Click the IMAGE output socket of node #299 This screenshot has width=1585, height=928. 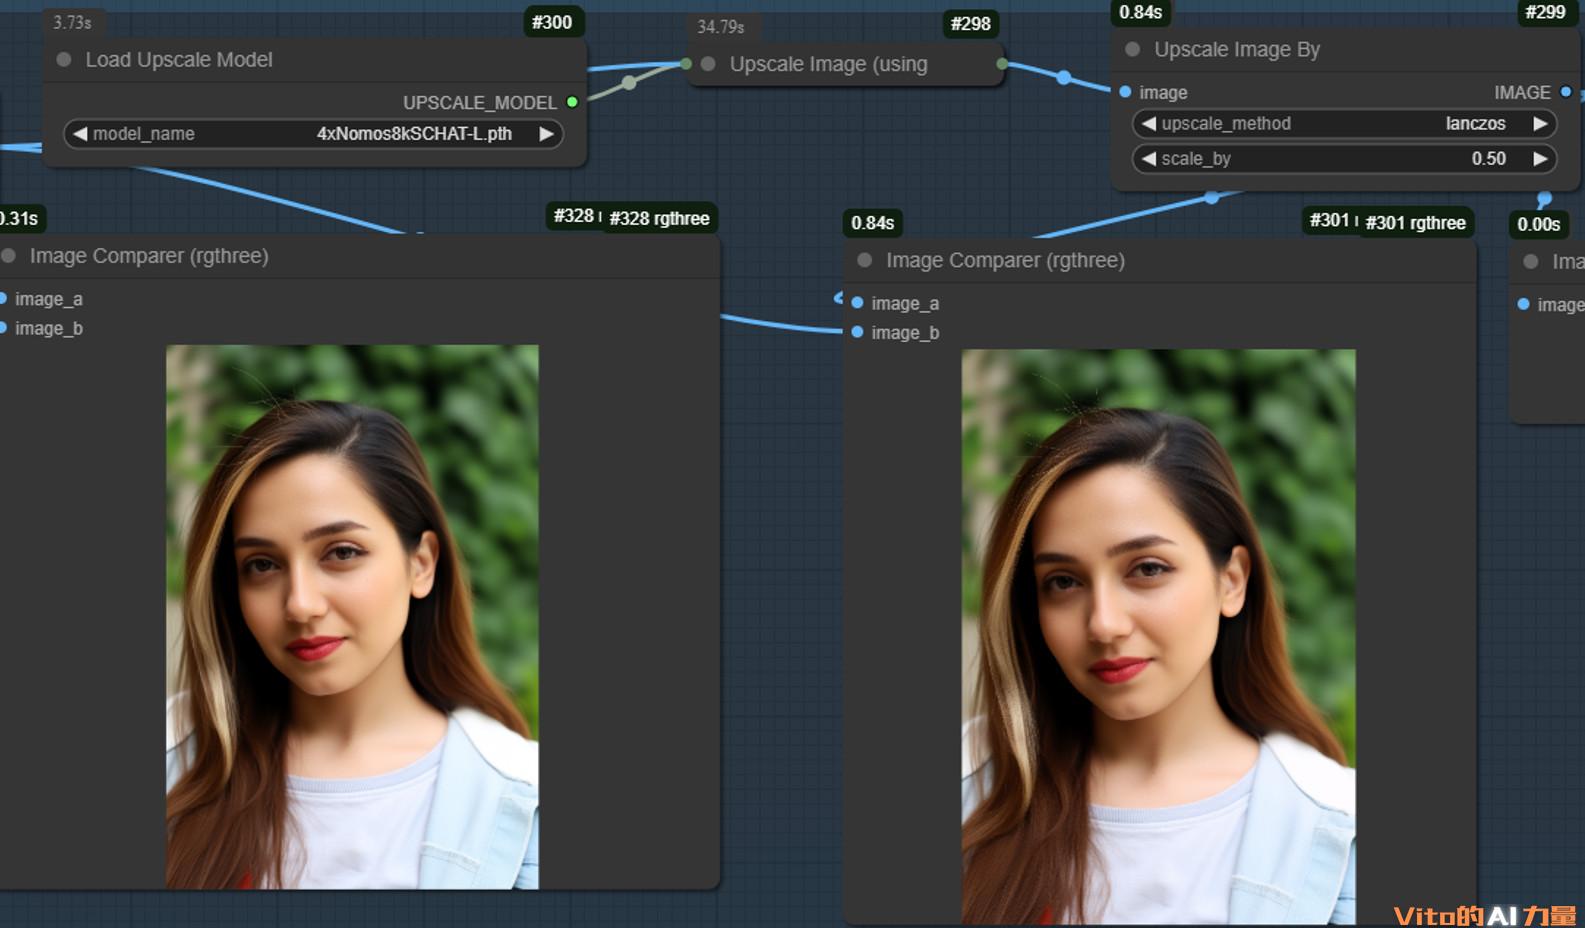(x=1566, y=92)
